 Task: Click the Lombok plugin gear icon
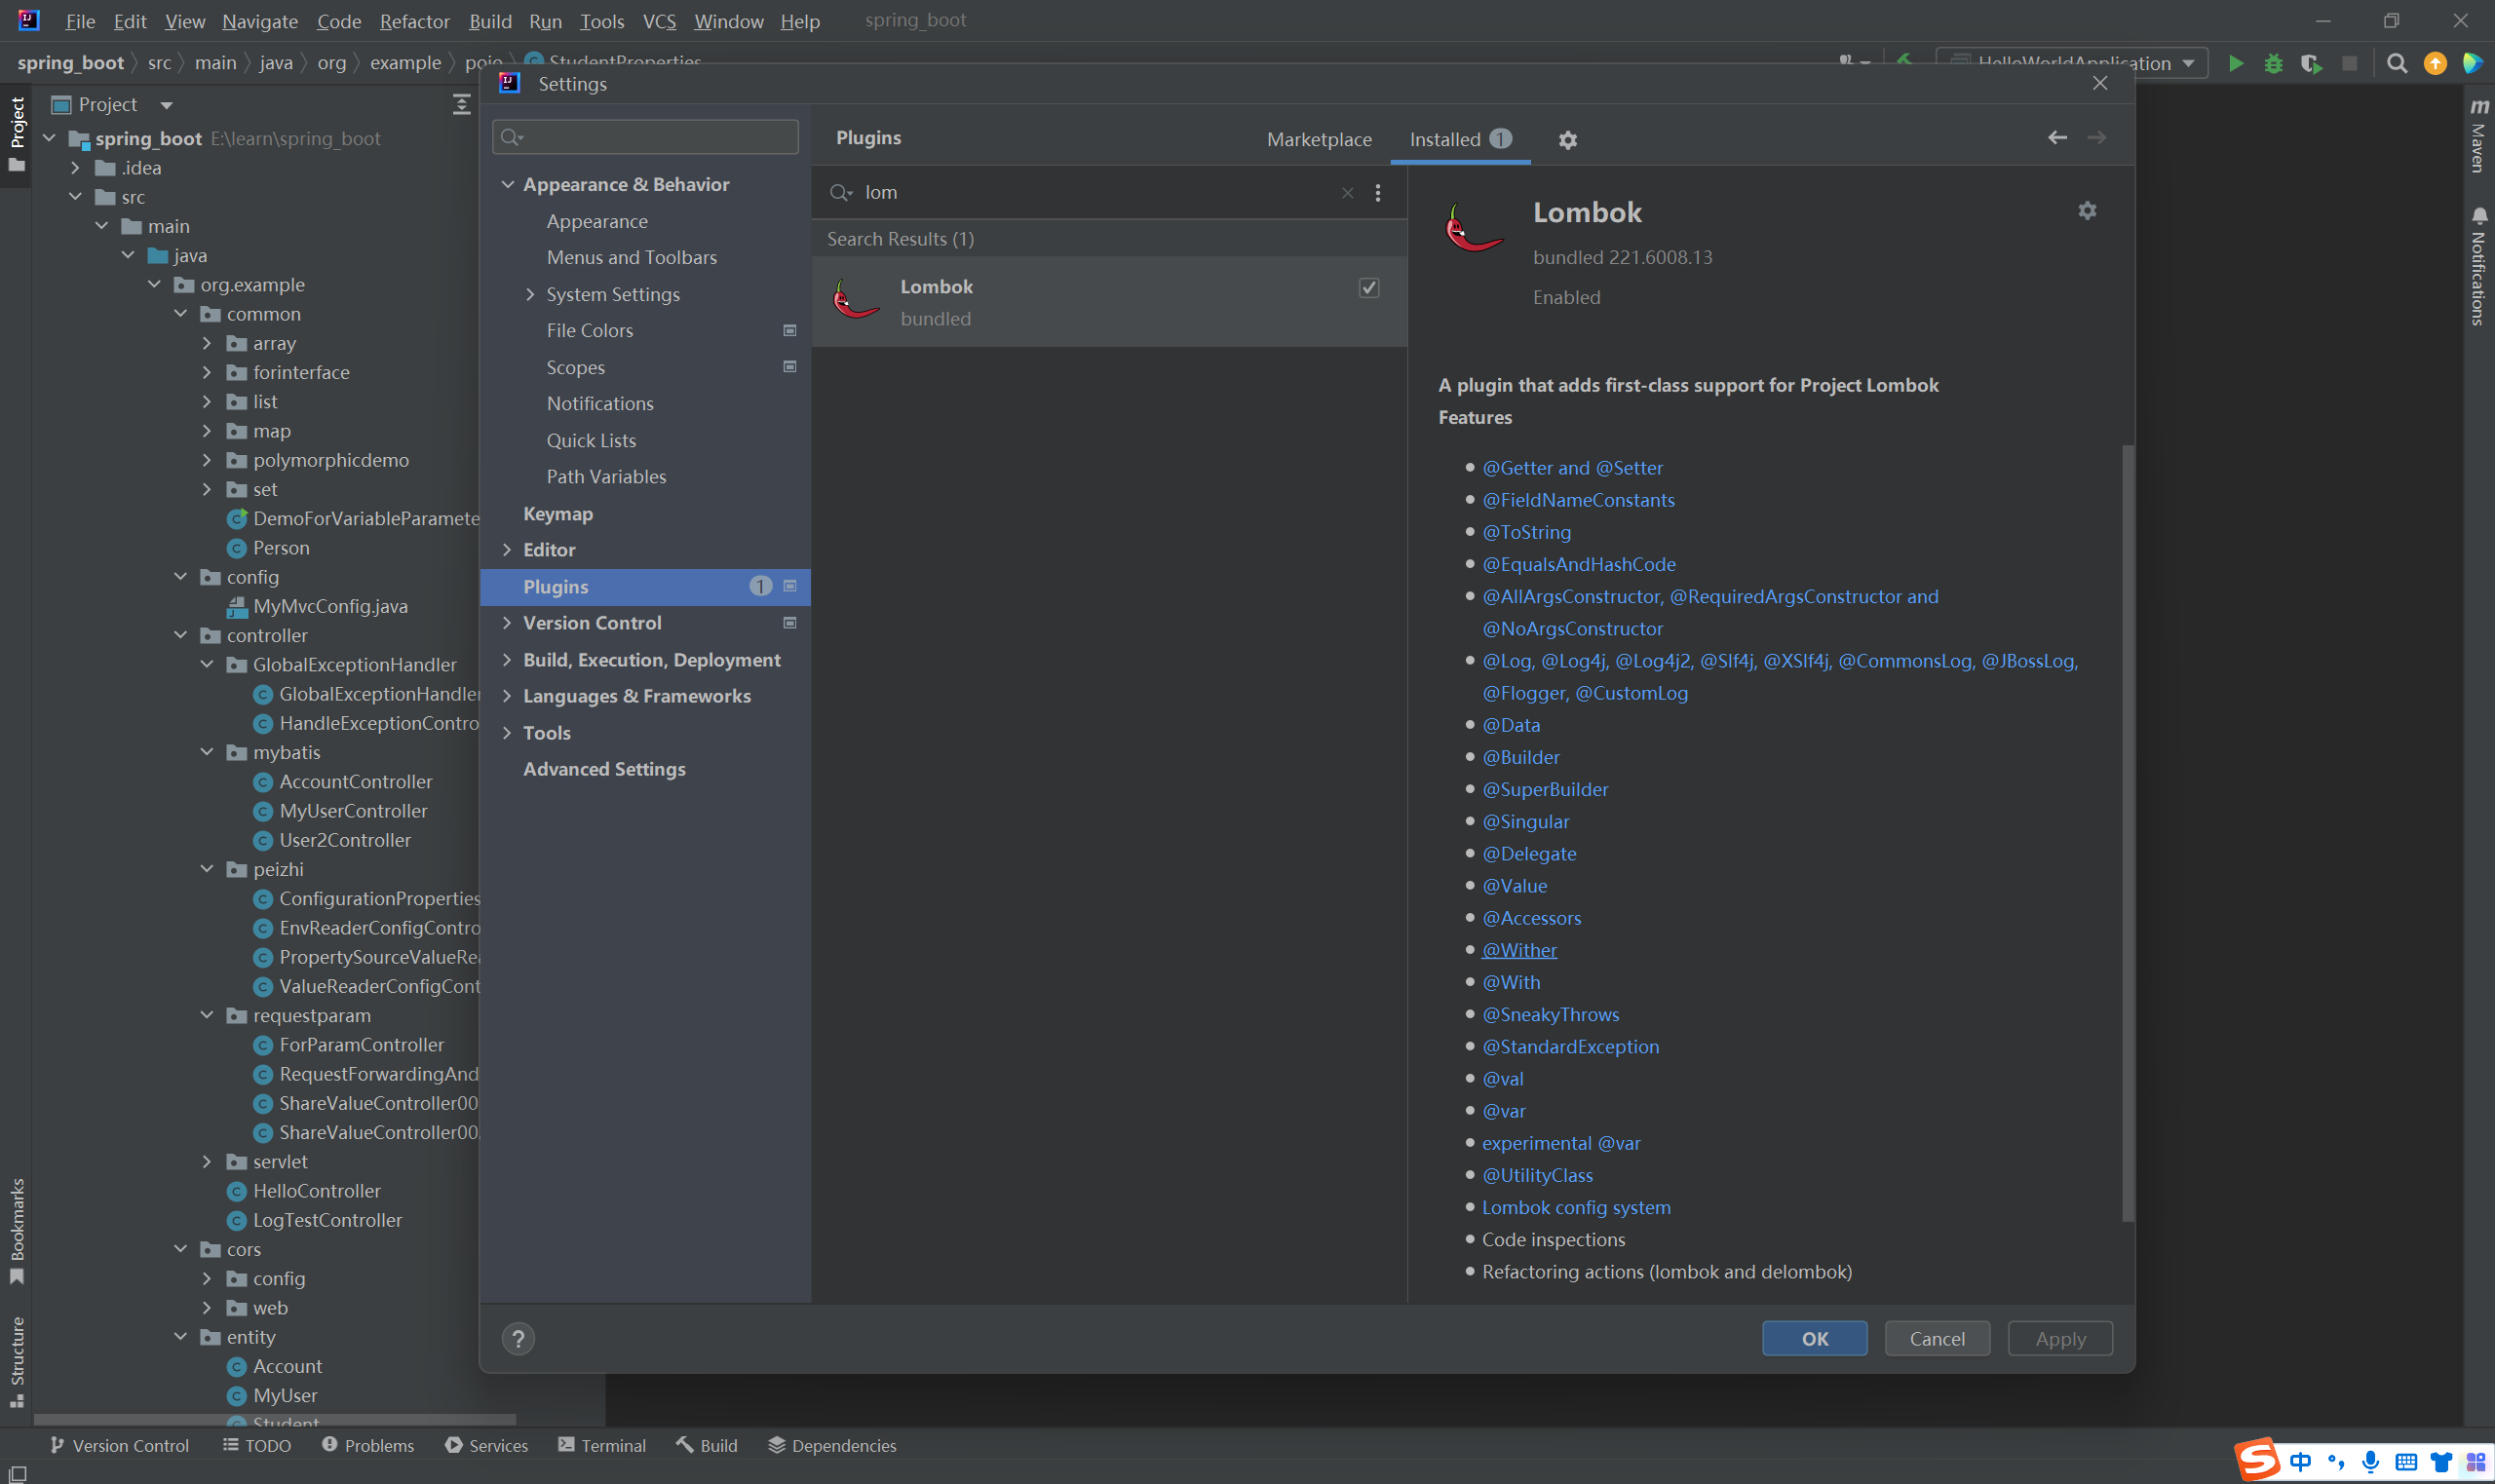[x=2087, y=211]
